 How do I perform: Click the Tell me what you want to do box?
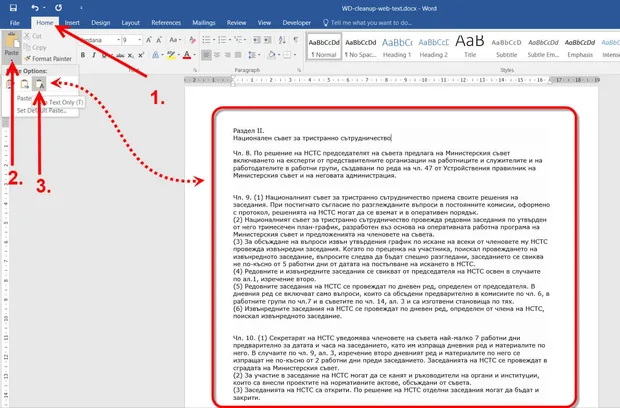368,23
